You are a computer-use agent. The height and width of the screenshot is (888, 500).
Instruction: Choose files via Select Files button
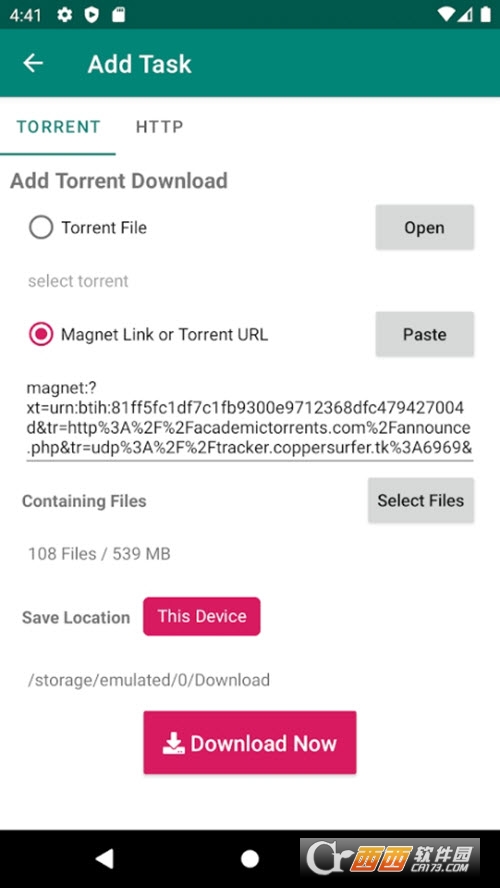point(421,500)
